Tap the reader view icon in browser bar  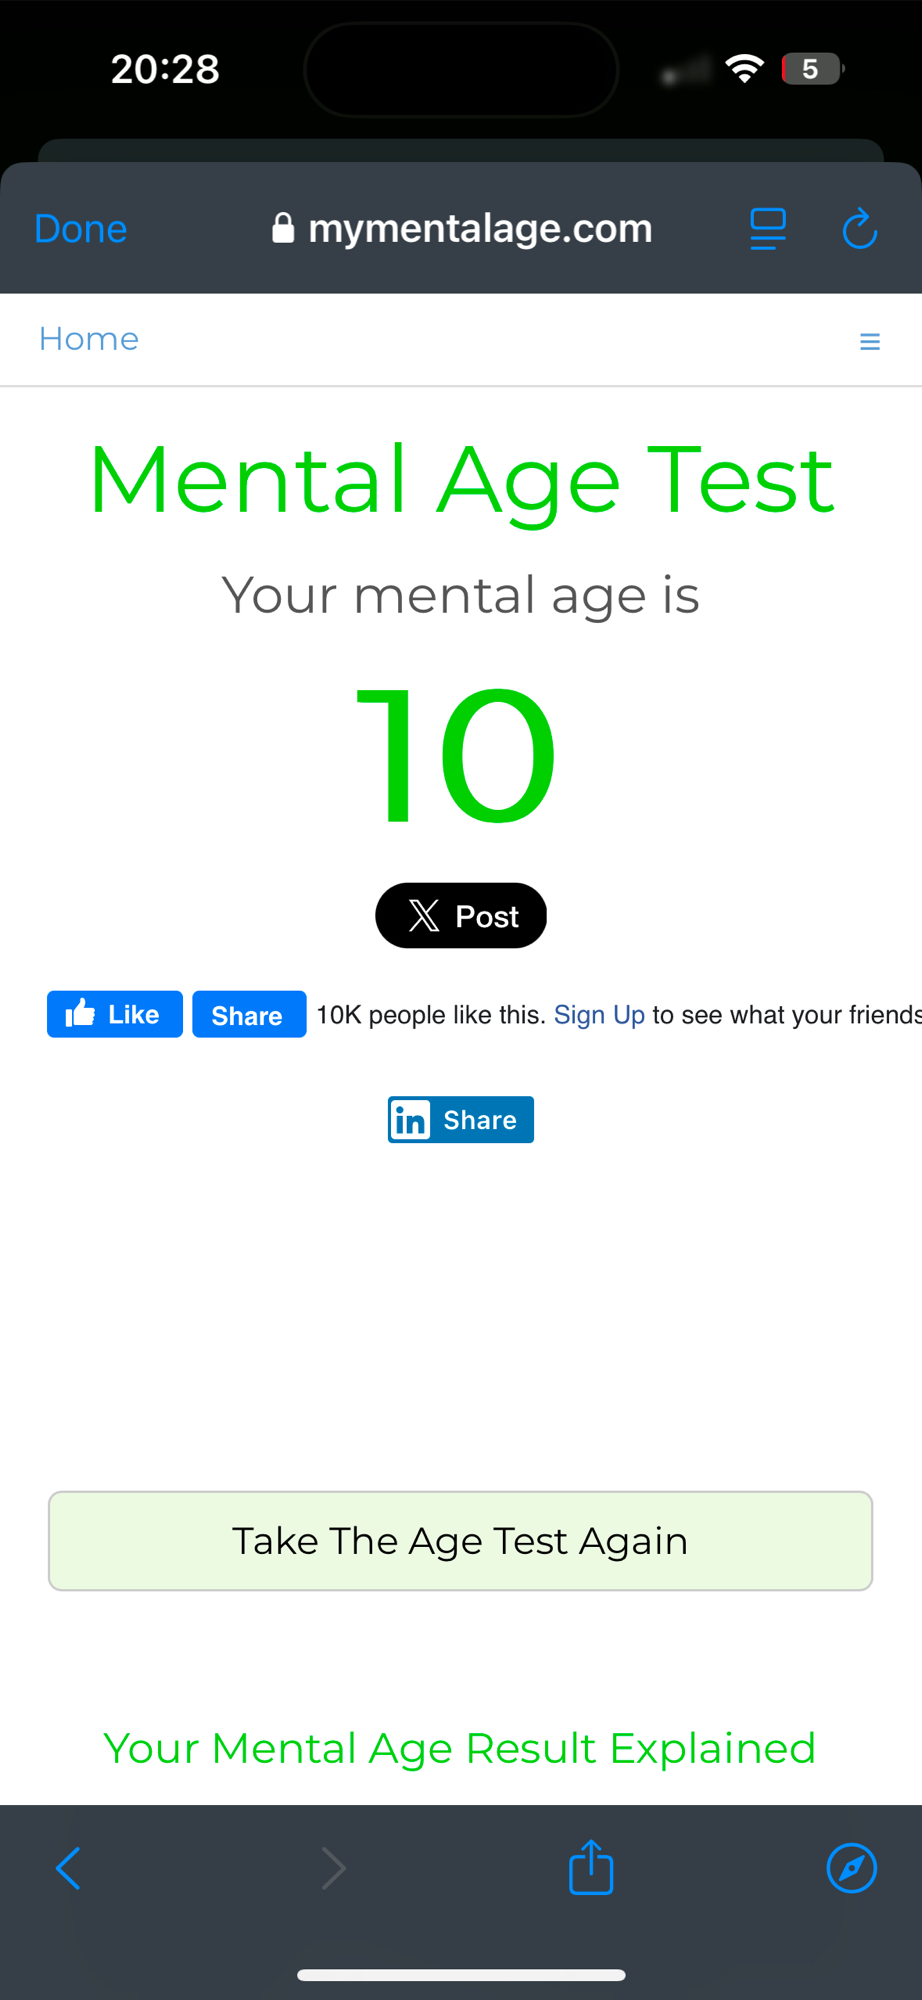768,229
